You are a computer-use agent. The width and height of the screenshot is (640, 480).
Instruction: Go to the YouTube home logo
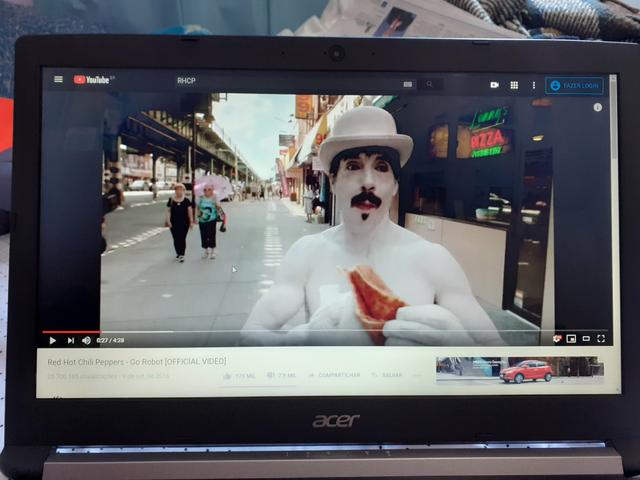94,80
